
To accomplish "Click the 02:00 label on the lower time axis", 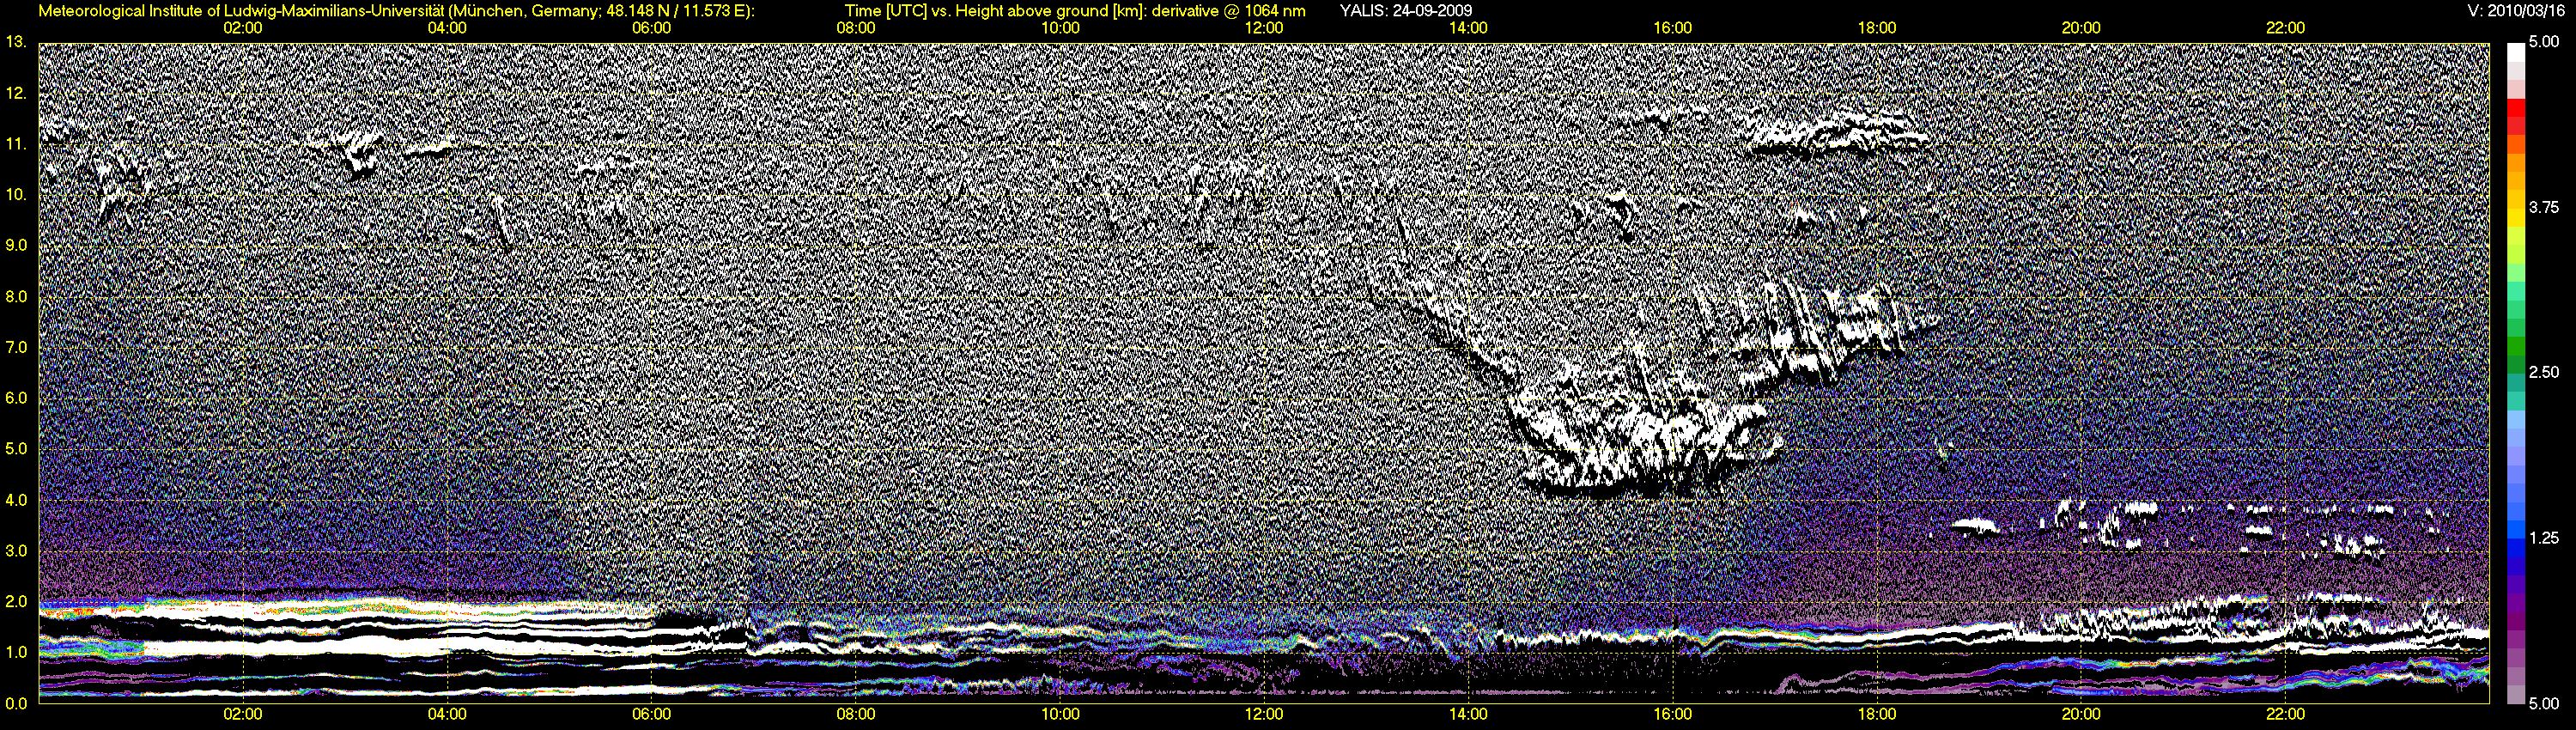I will (243, 714).
